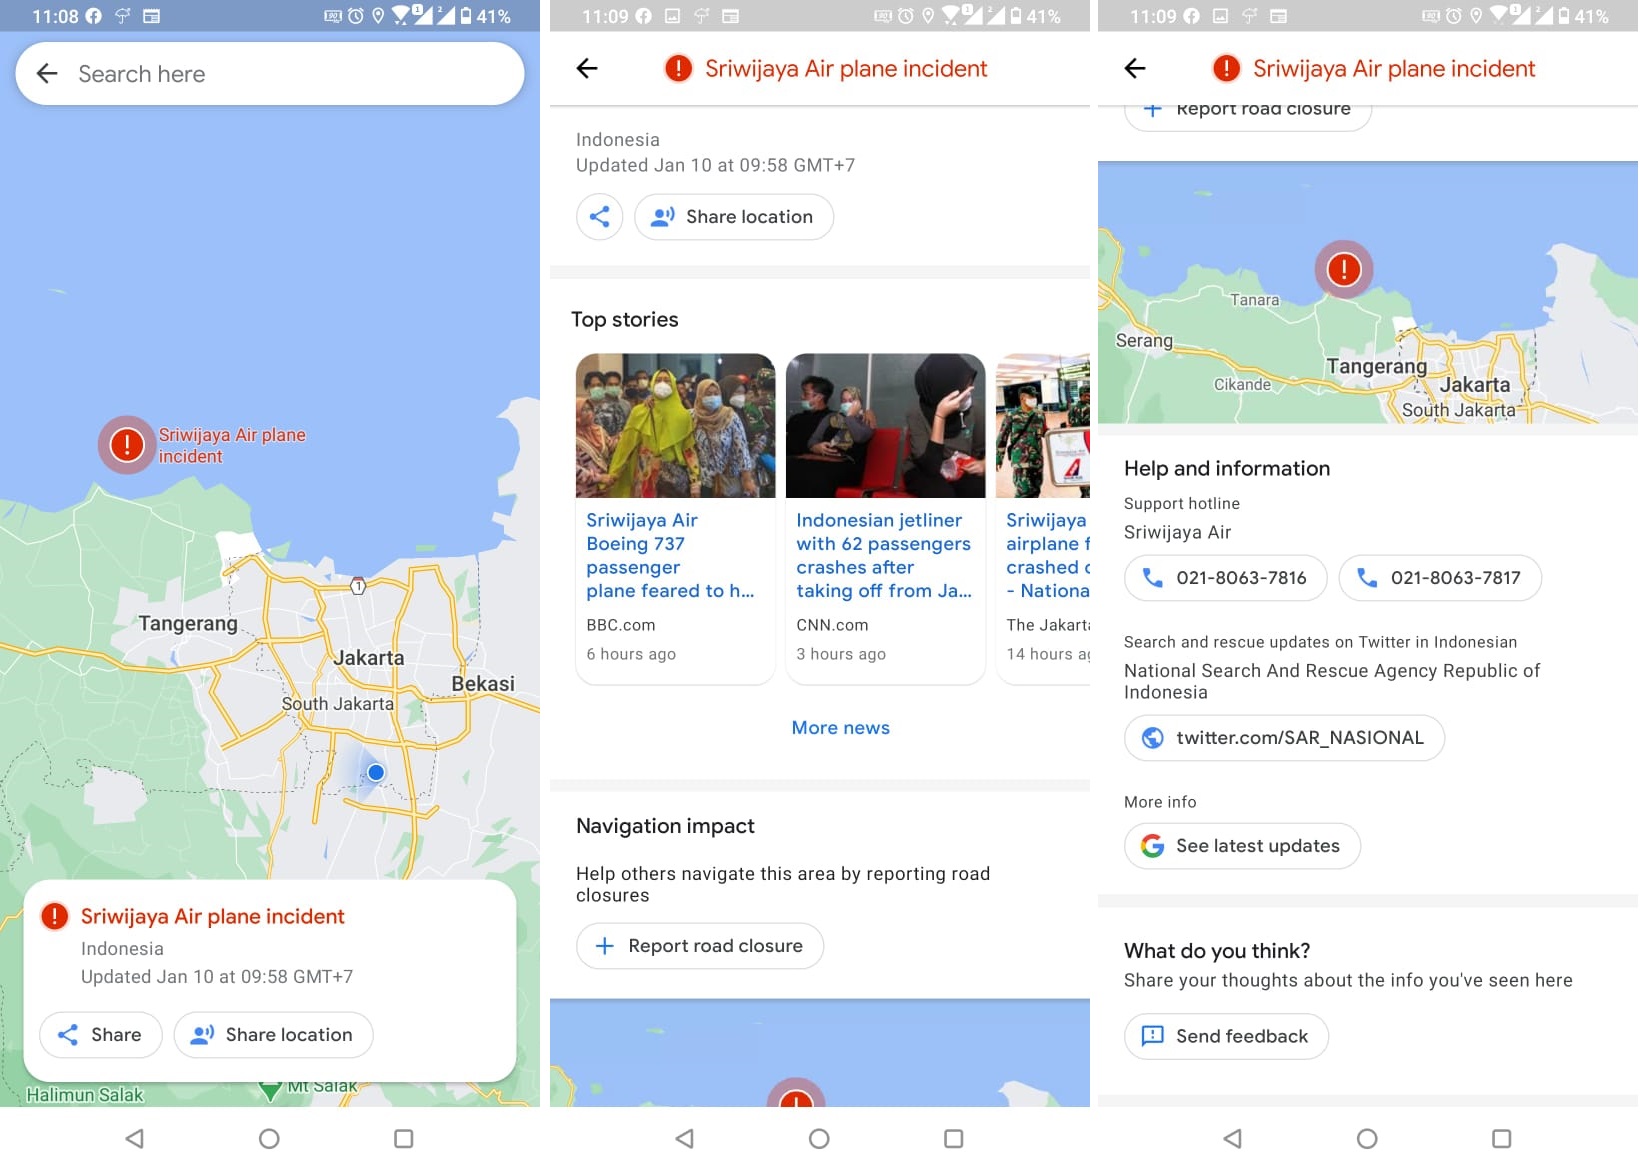Tap Android home button on middle screen
The image size is (1640, 1170).
[819, 1138]
